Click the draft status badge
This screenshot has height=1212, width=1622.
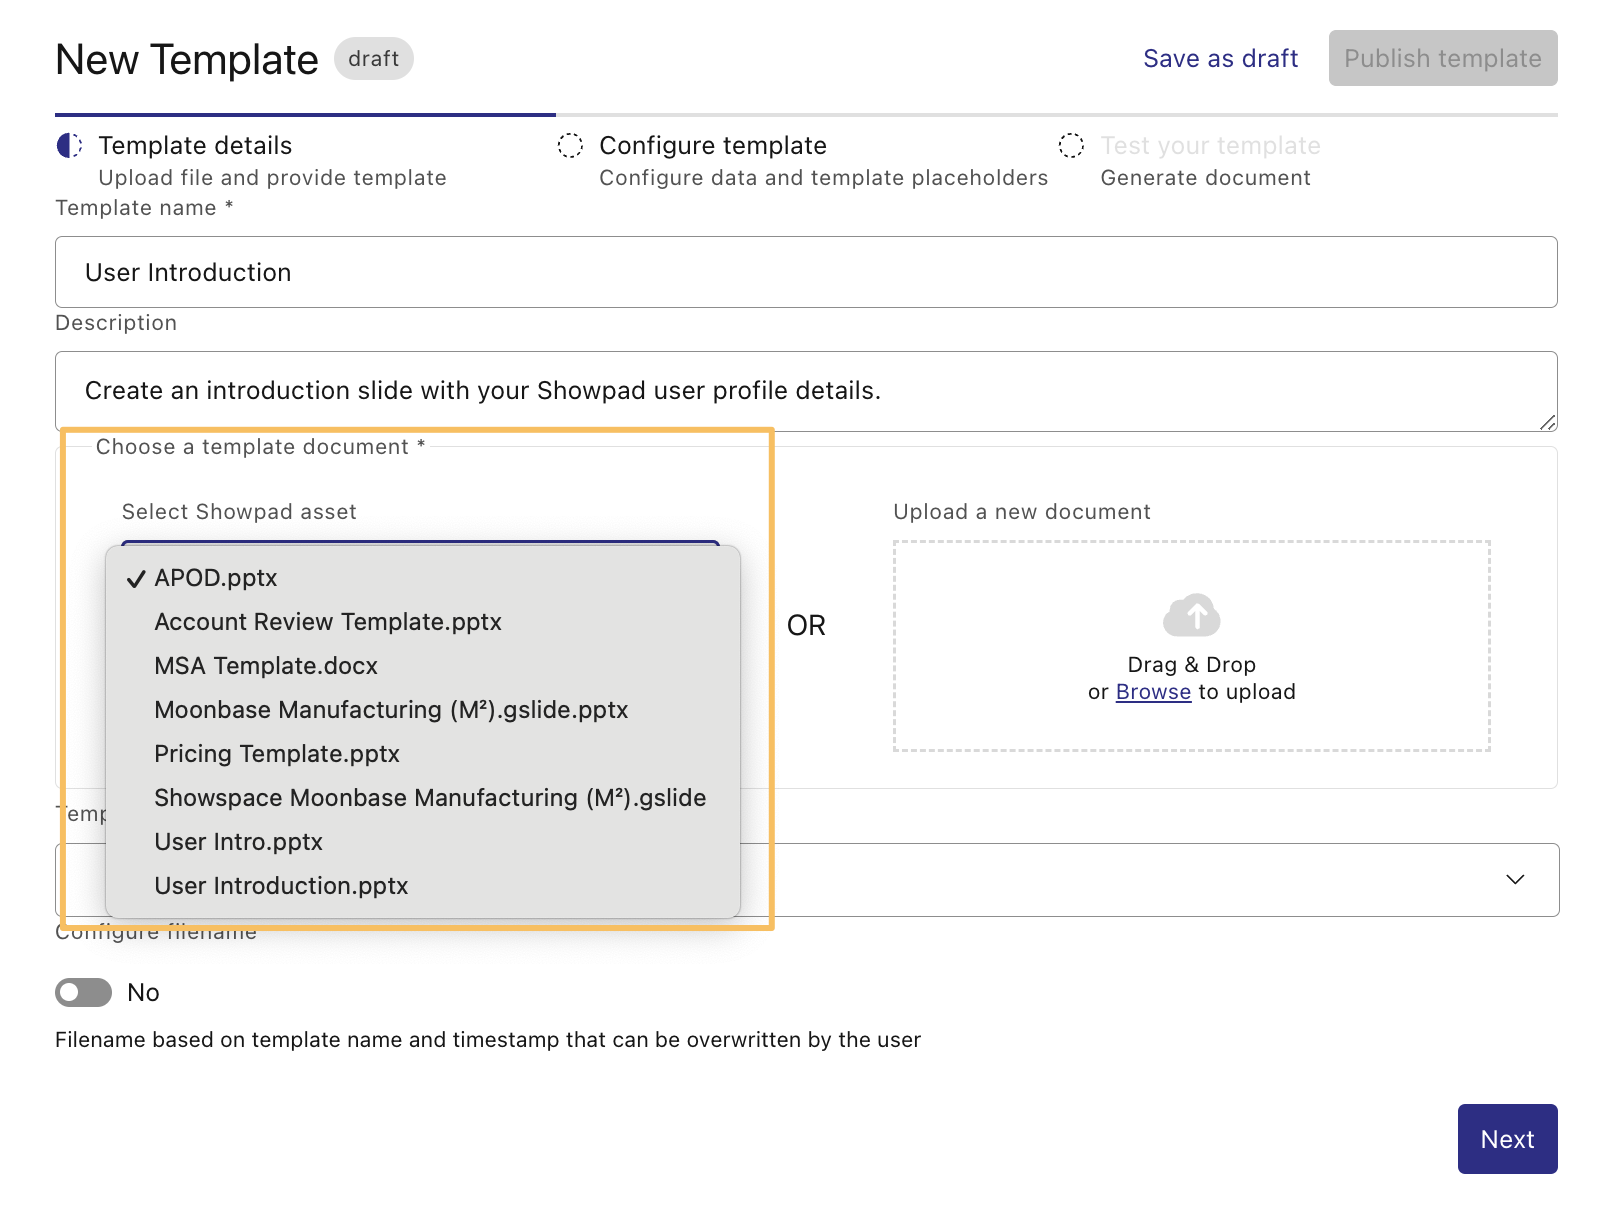tap(373, 59)
